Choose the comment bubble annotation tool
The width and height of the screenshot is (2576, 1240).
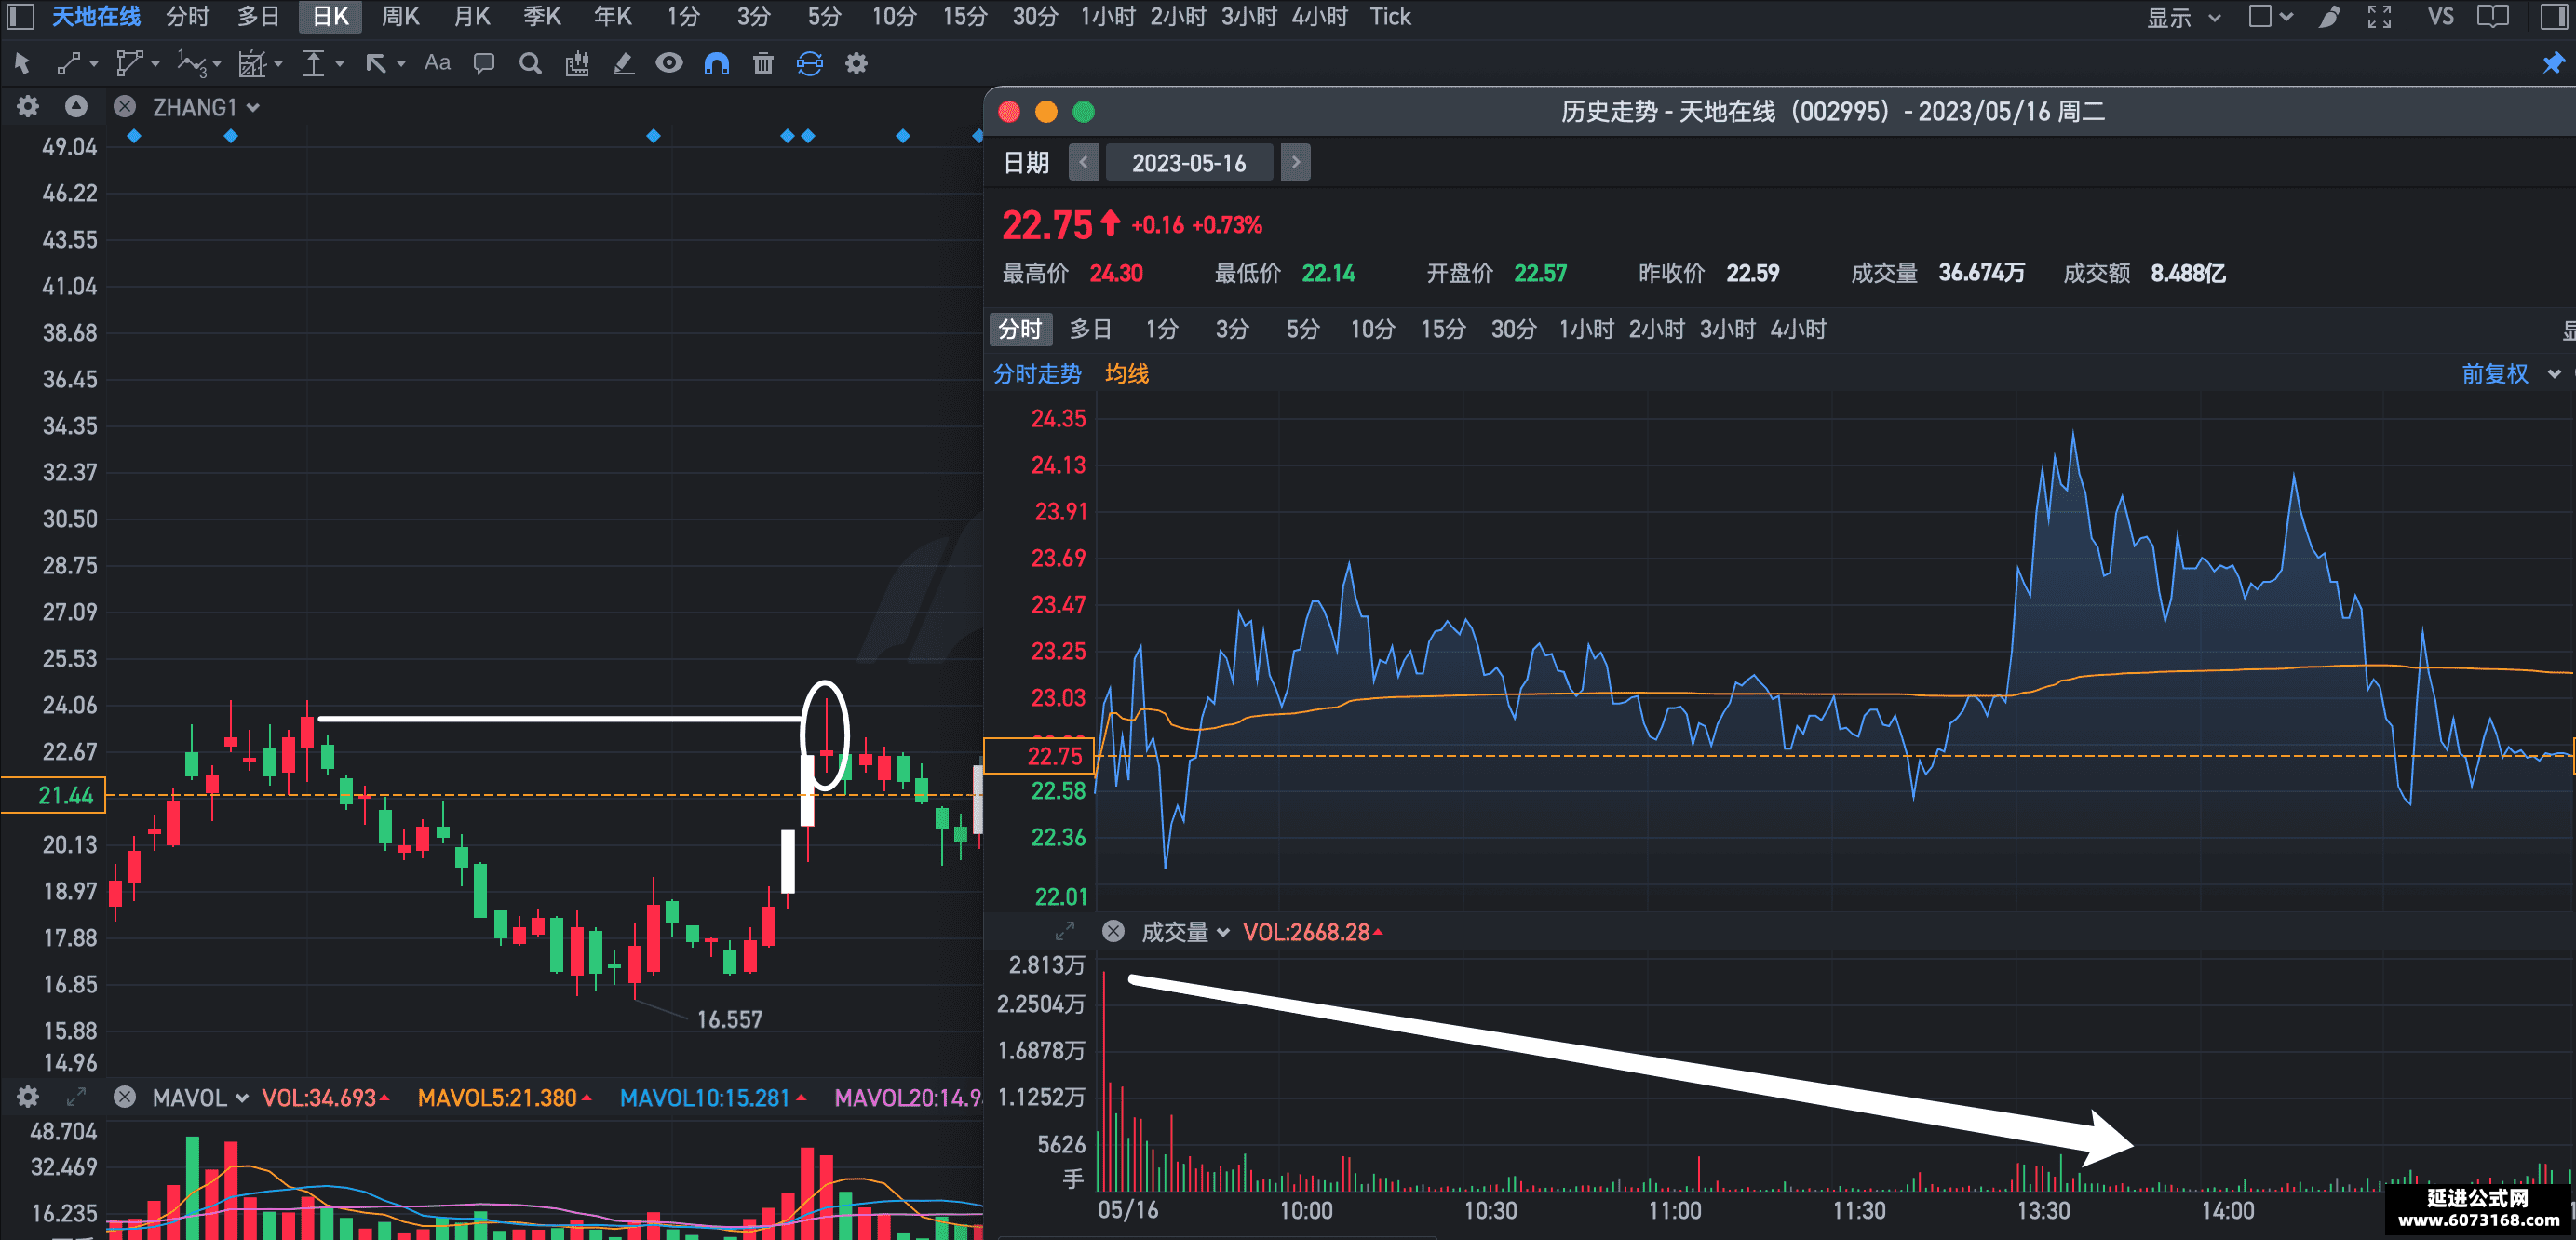pyautogui.click(x=484, y=64)
